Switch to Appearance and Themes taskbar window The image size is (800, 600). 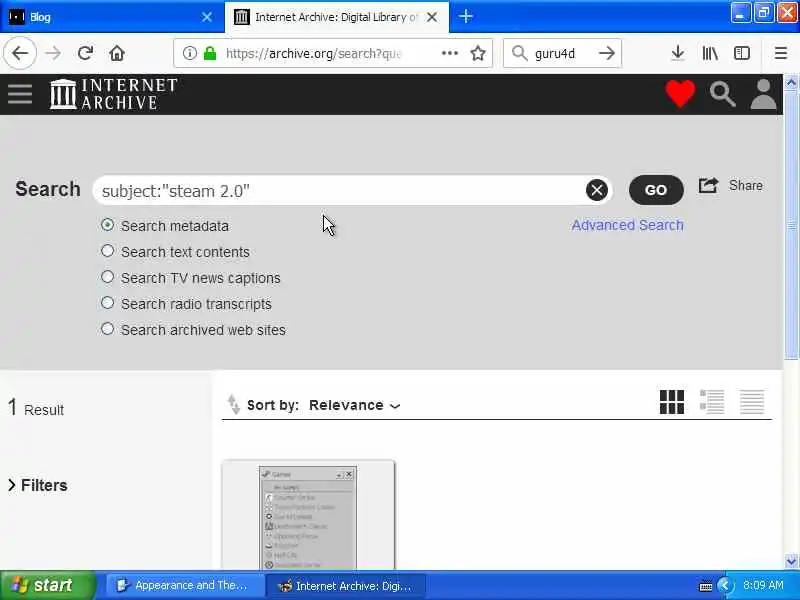pyautogui.click(x=184, y=585)
